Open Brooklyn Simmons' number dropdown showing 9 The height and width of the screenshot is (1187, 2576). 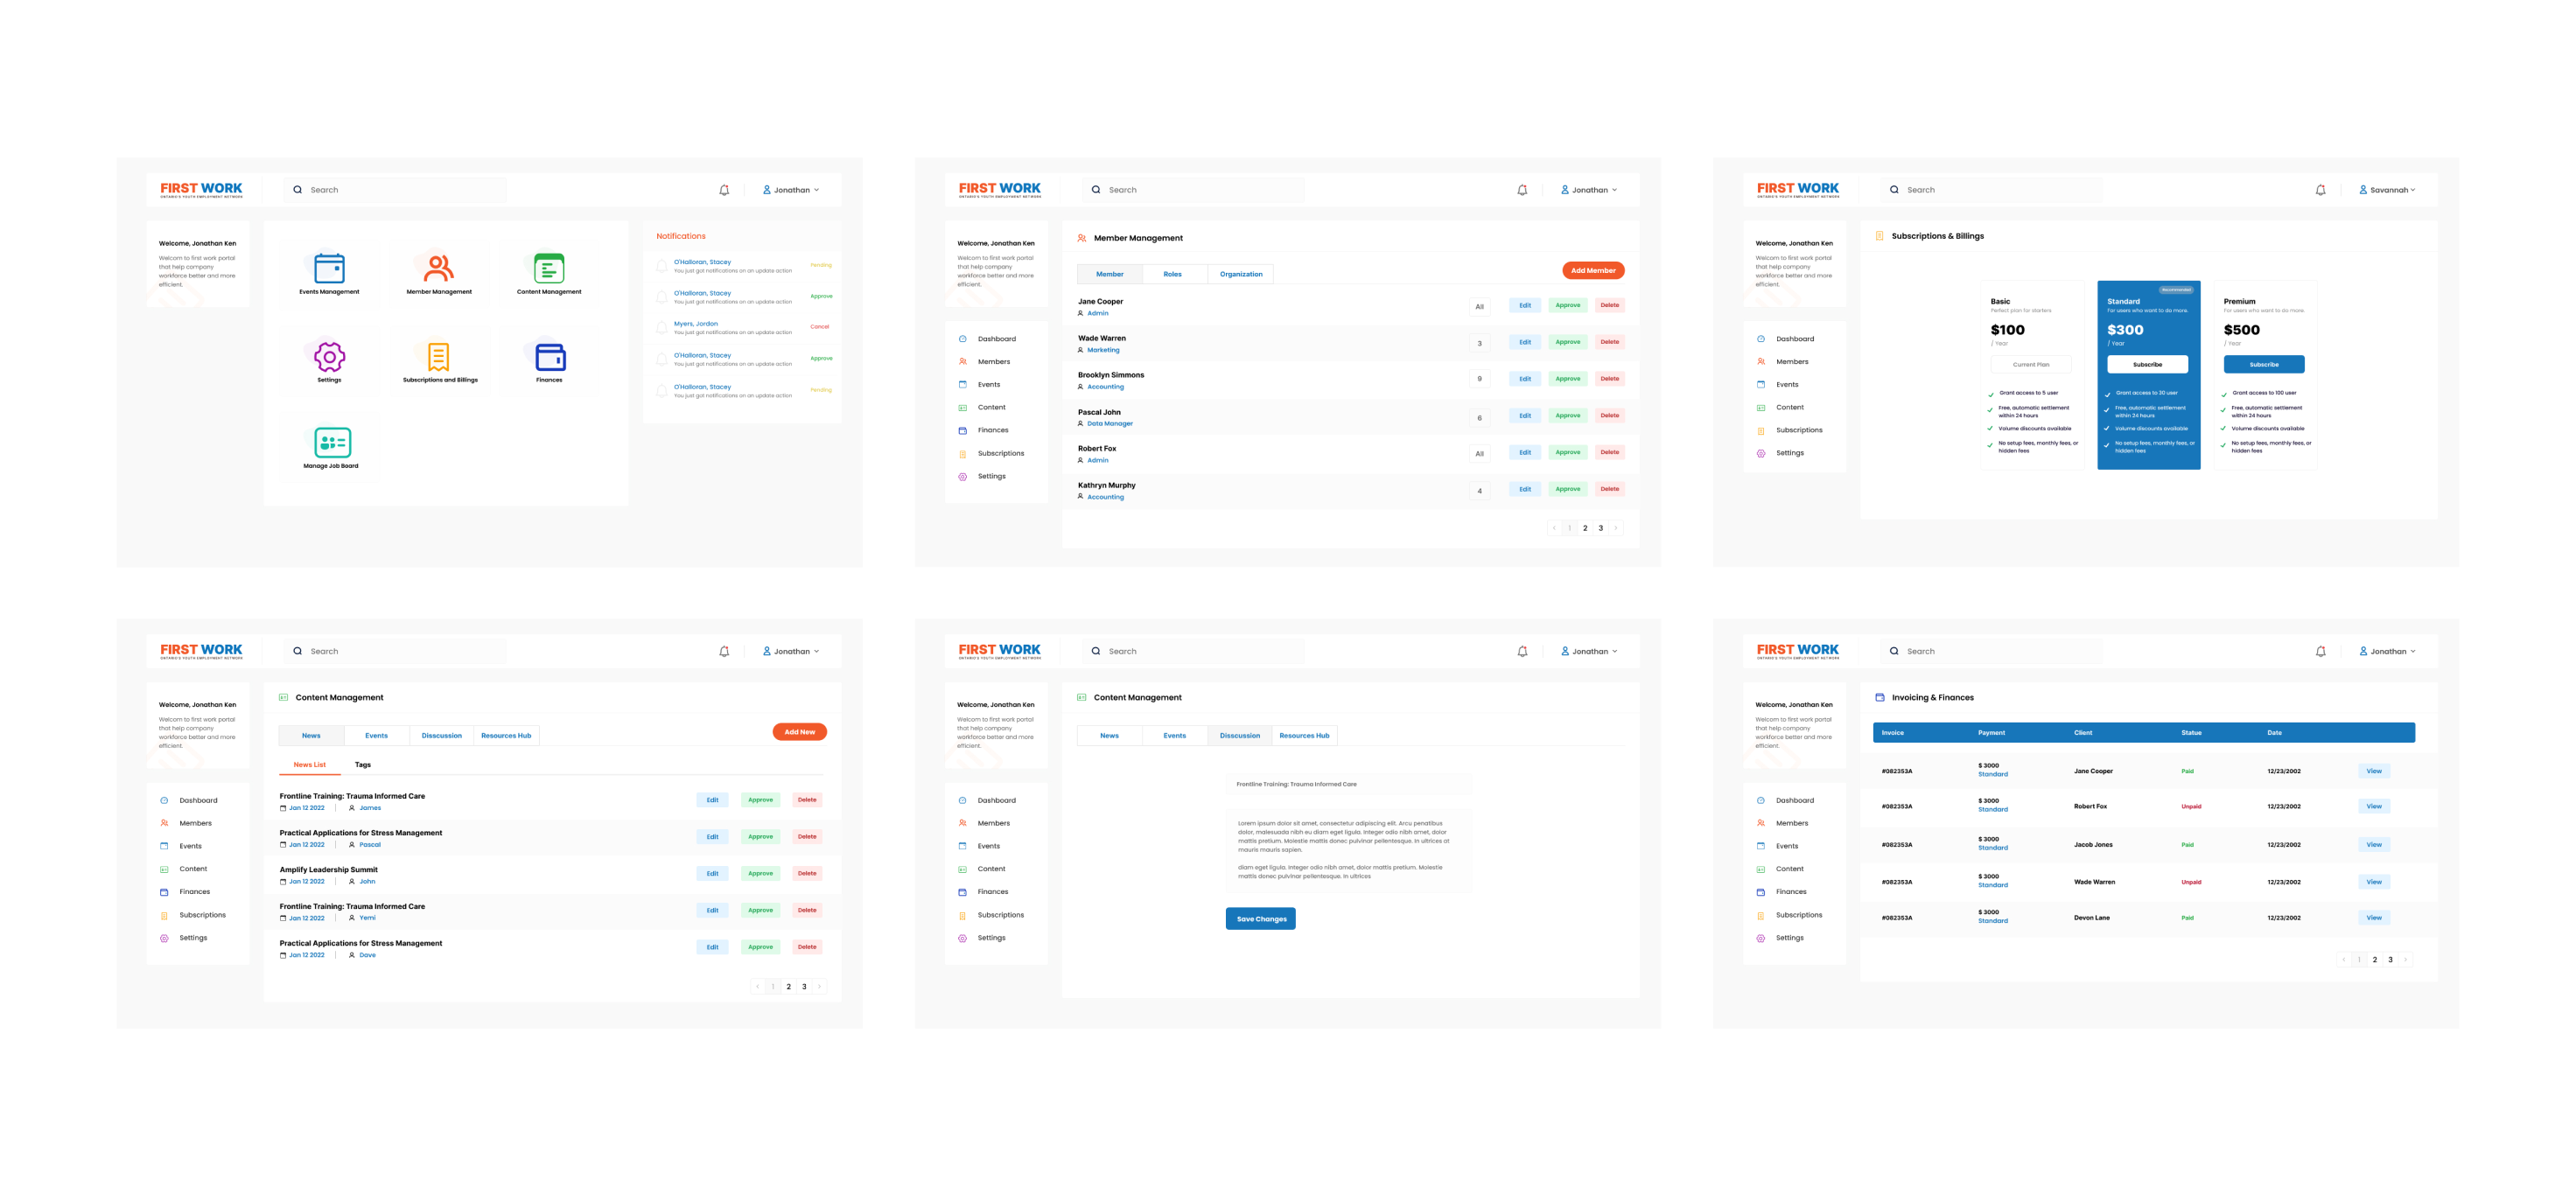click(1479, 379)
